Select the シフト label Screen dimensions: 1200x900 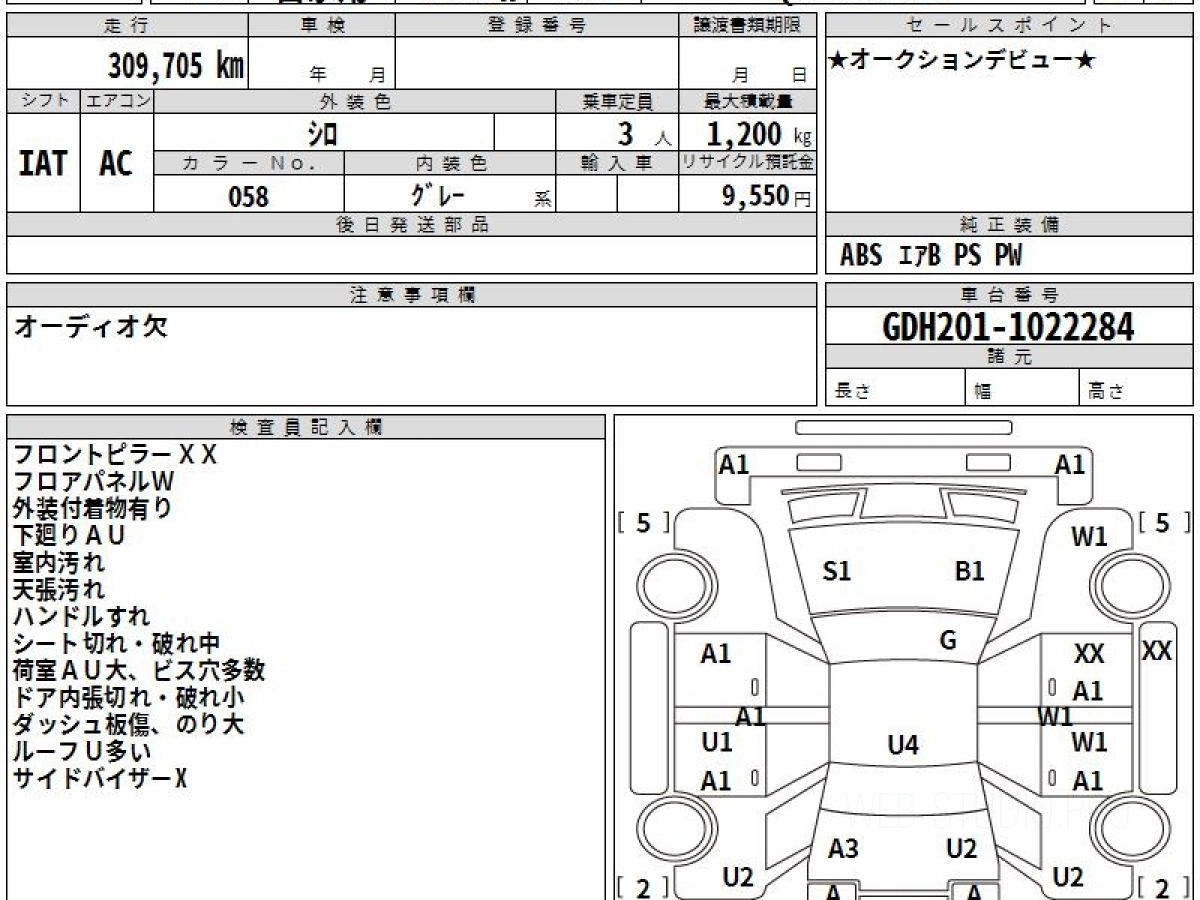pos(43,101)
